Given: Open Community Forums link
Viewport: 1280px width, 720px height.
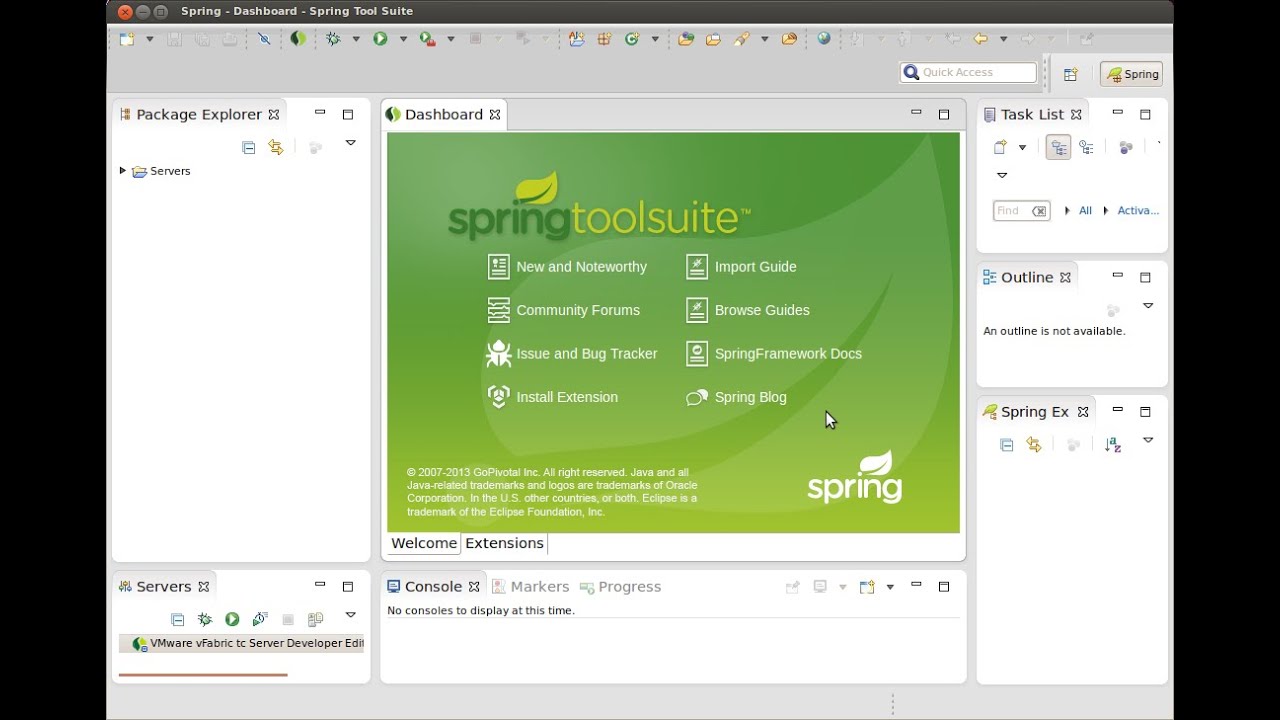Looking at the screenshot, I should tap(563, 310).
